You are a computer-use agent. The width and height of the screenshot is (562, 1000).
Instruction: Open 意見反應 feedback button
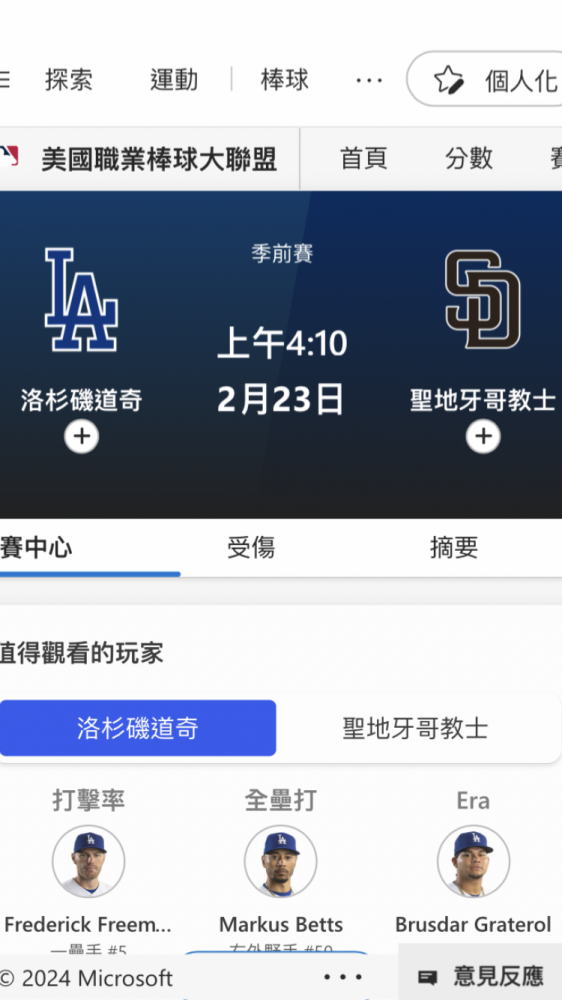tap(480, 976)
